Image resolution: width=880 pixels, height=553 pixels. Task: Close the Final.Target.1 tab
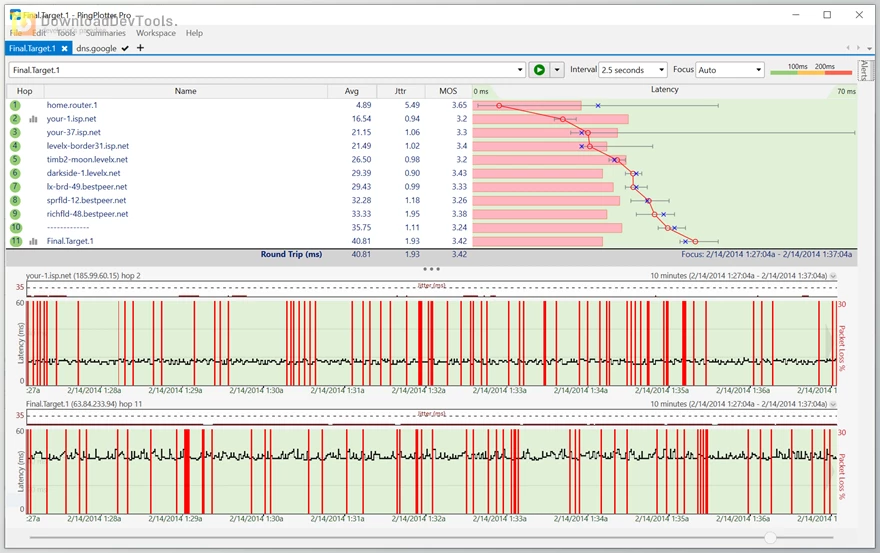pos(64,48)
